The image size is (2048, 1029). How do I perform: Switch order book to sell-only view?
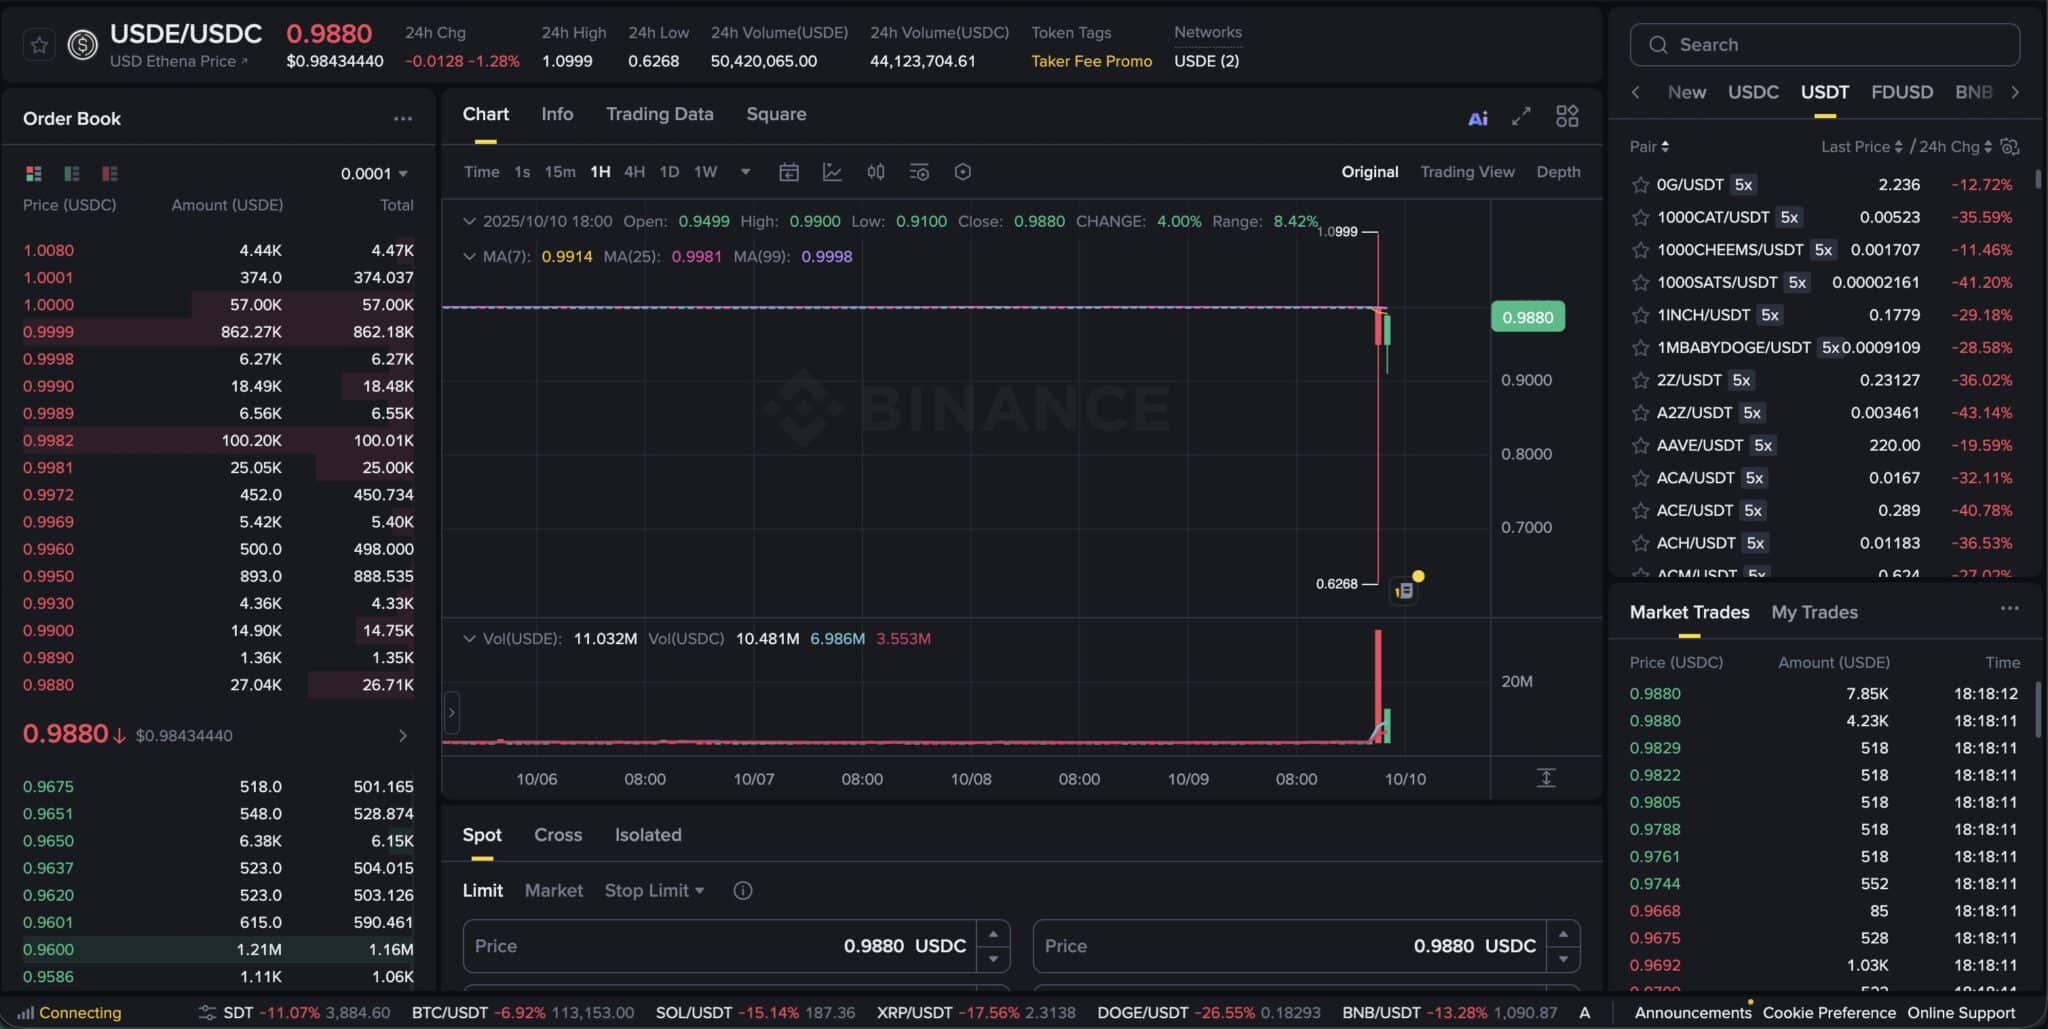click(110, 173)
